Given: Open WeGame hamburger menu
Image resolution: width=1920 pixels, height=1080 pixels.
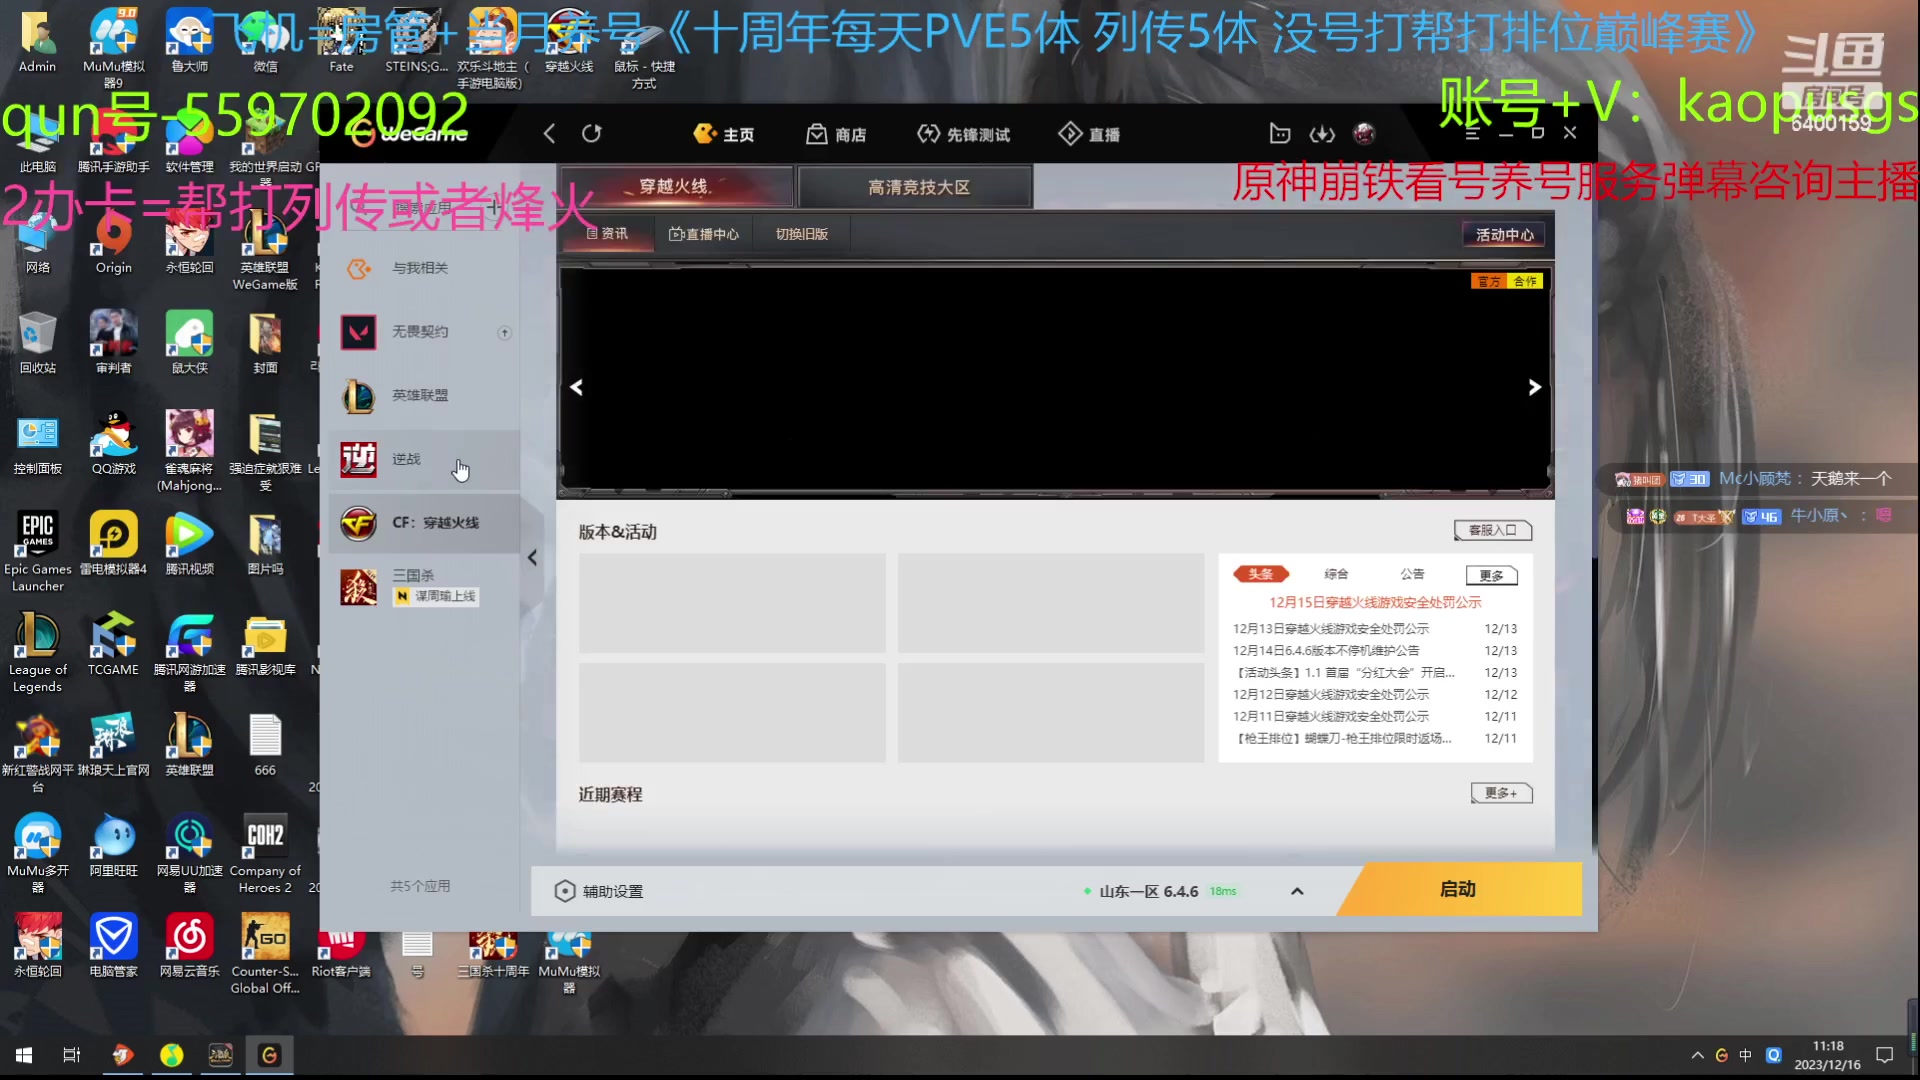Looking at the screenshot, I should coord(1472,133).
